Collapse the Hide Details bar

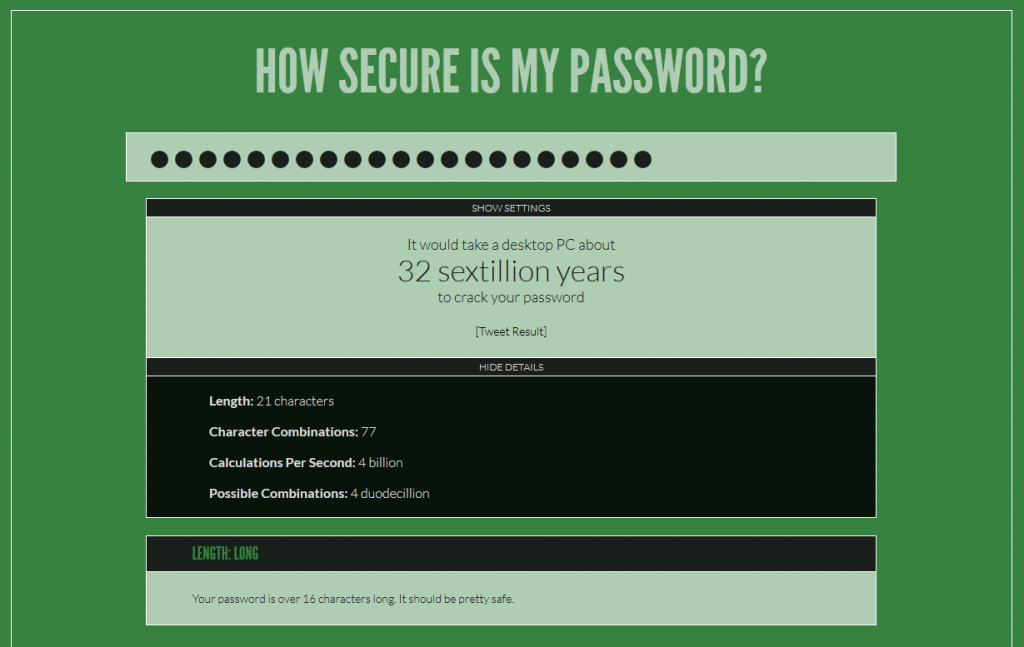(x=511, y=367)
